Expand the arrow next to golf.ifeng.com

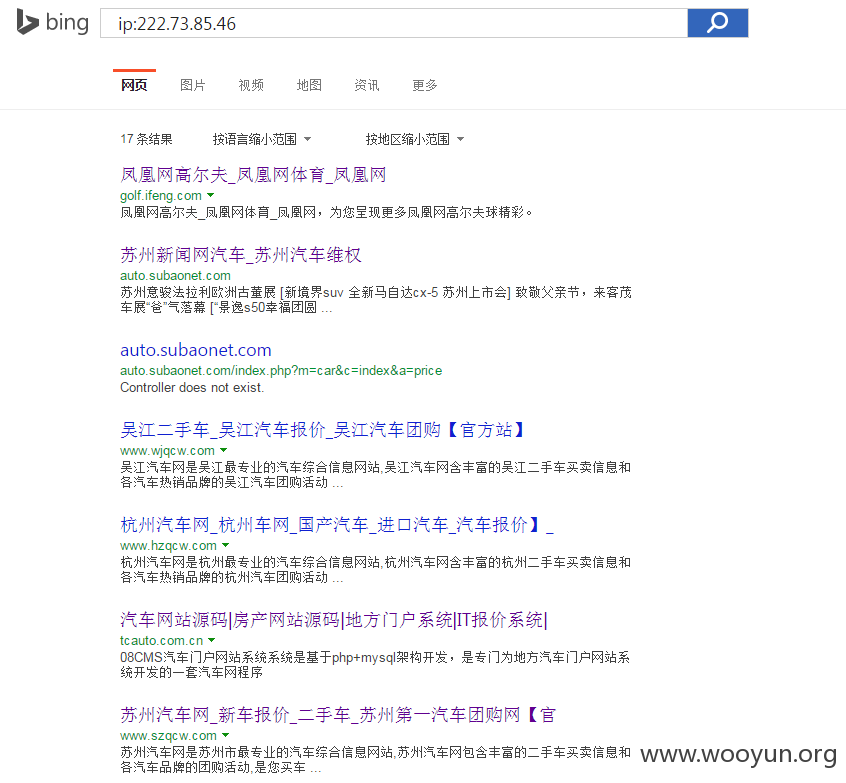211,195
